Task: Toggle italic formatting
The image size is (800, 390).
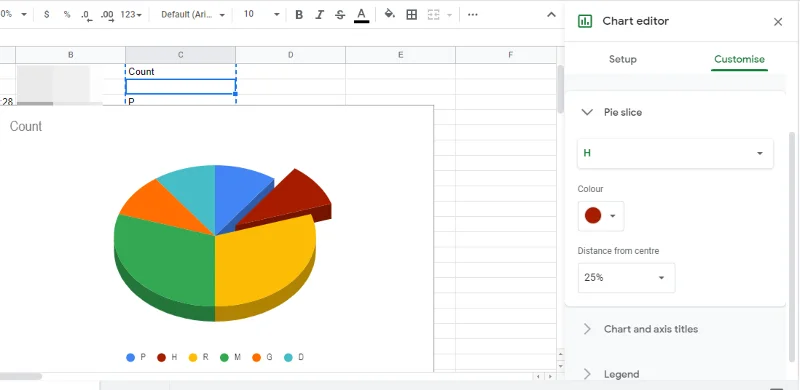Action: point(319,15)
